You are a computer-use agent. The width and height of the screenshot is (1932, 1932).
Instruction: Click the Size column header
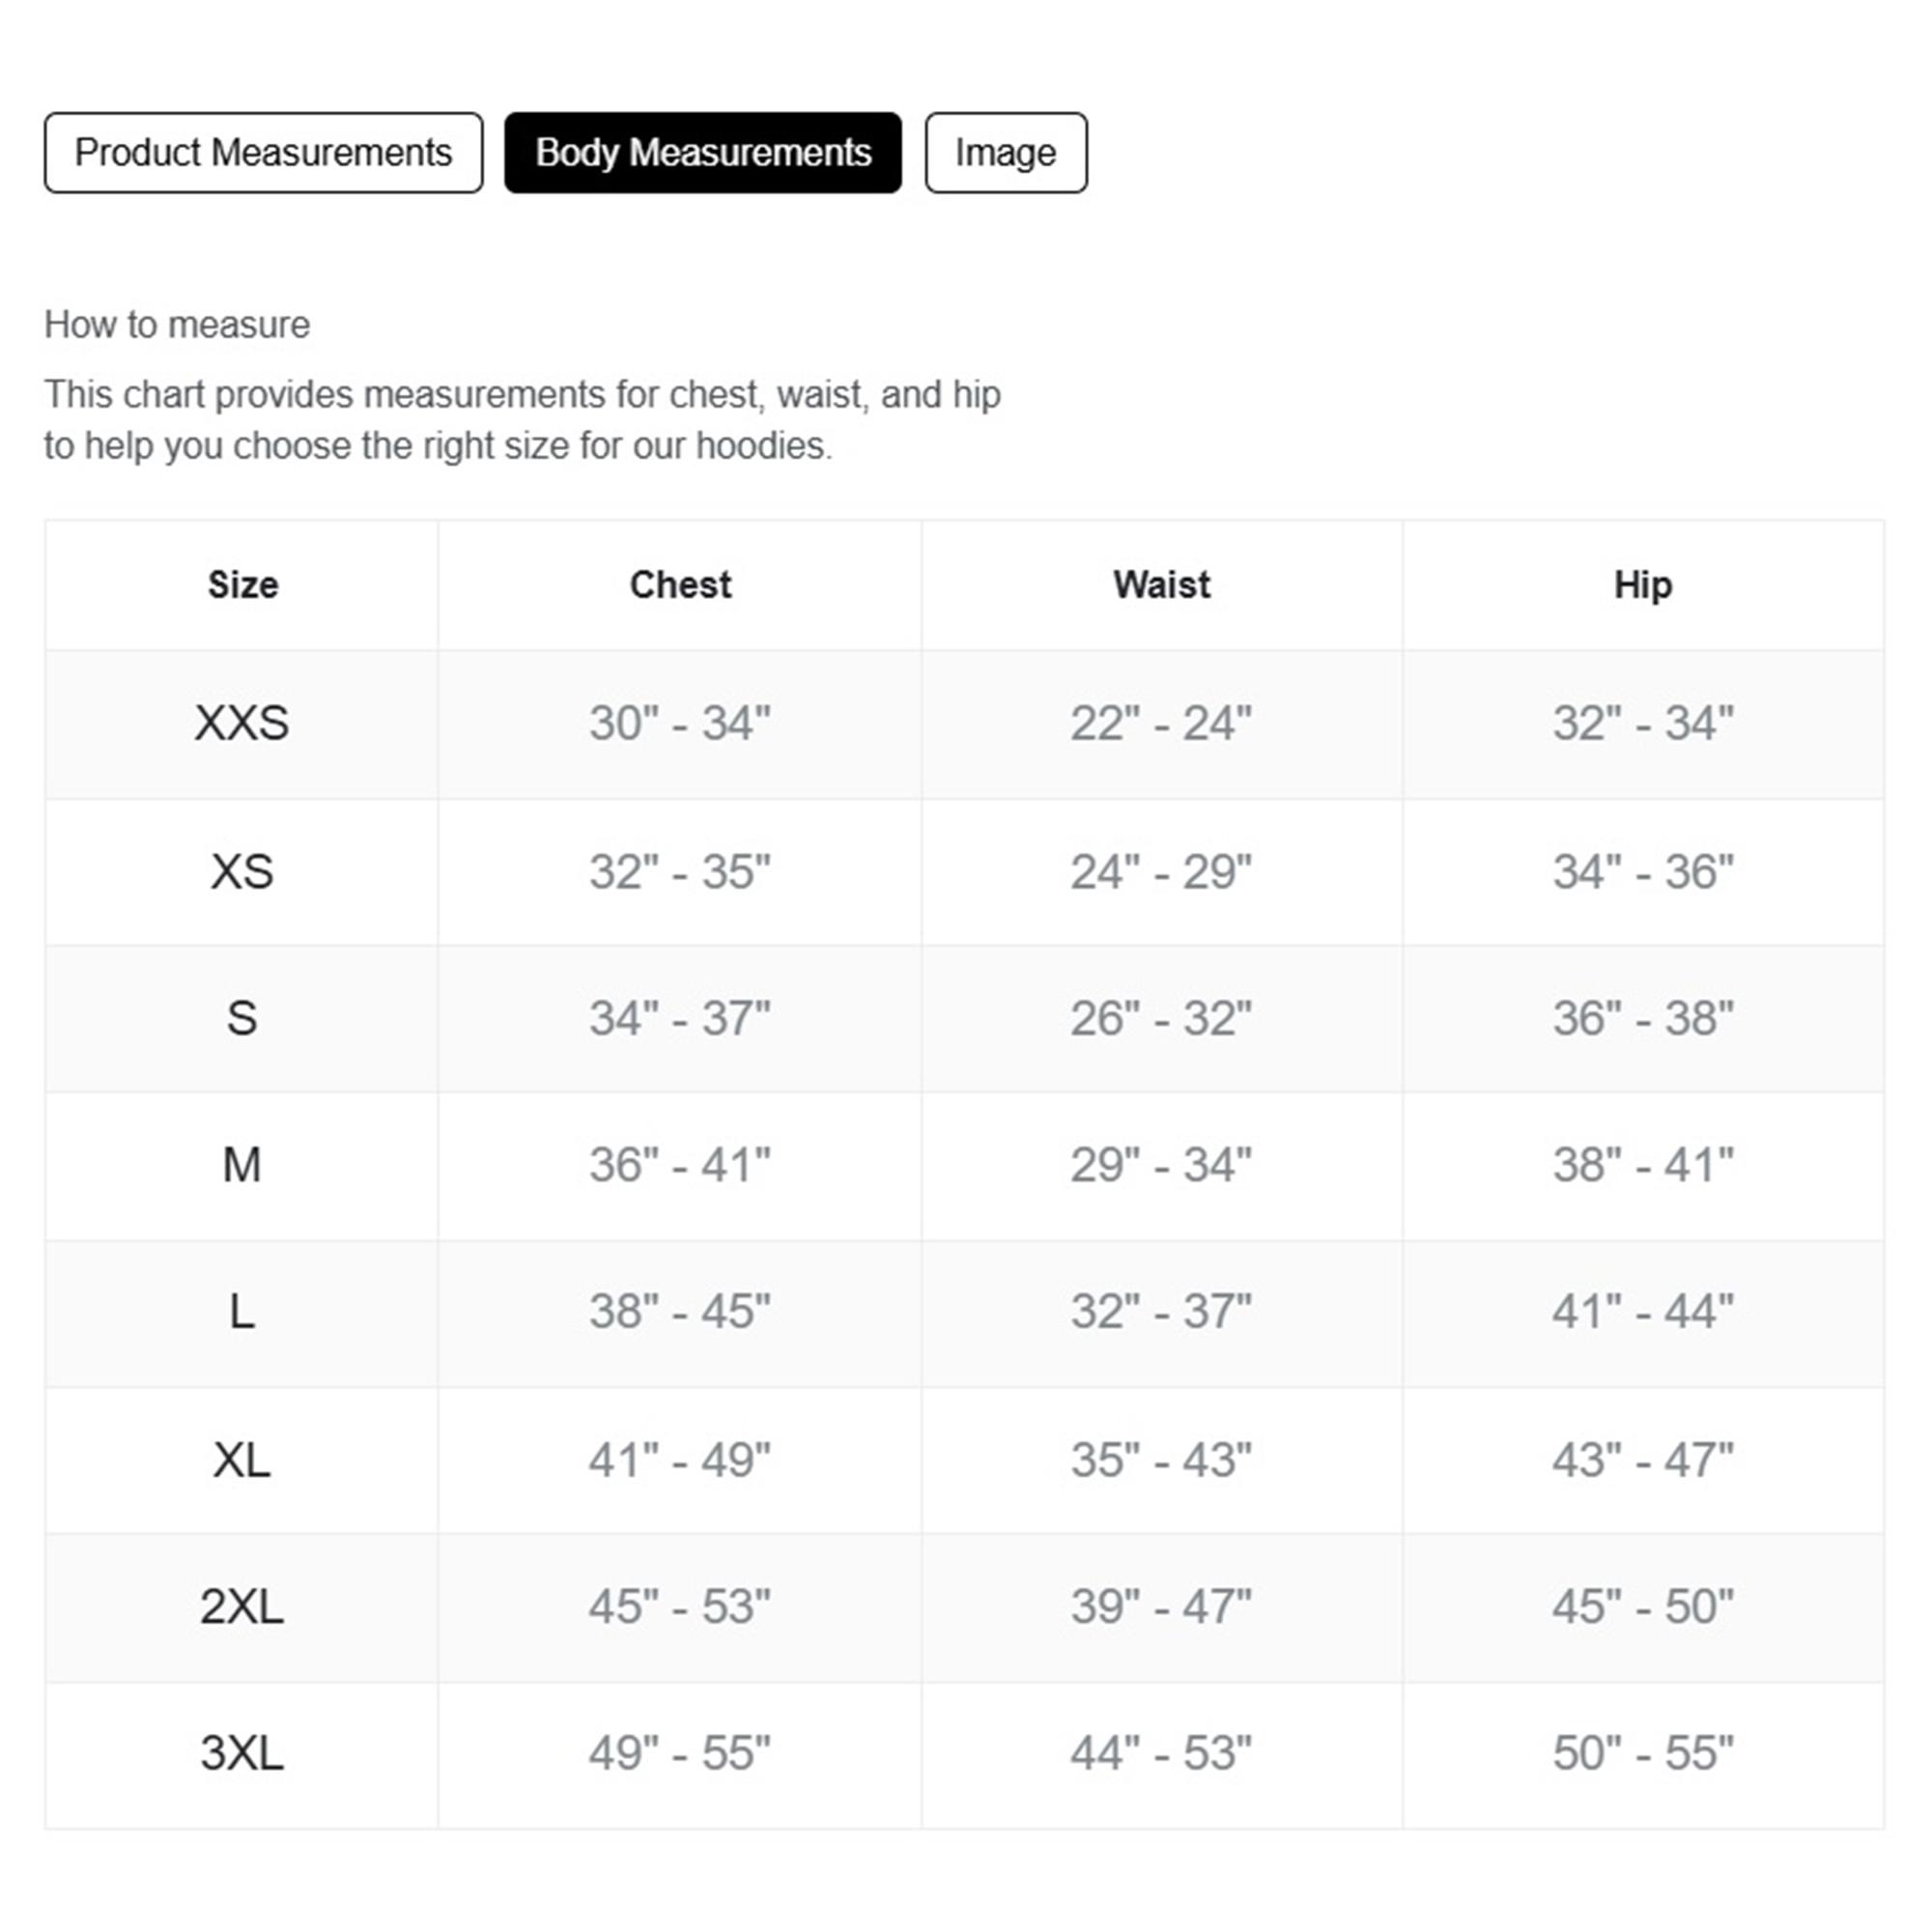[x=242, y=585]
